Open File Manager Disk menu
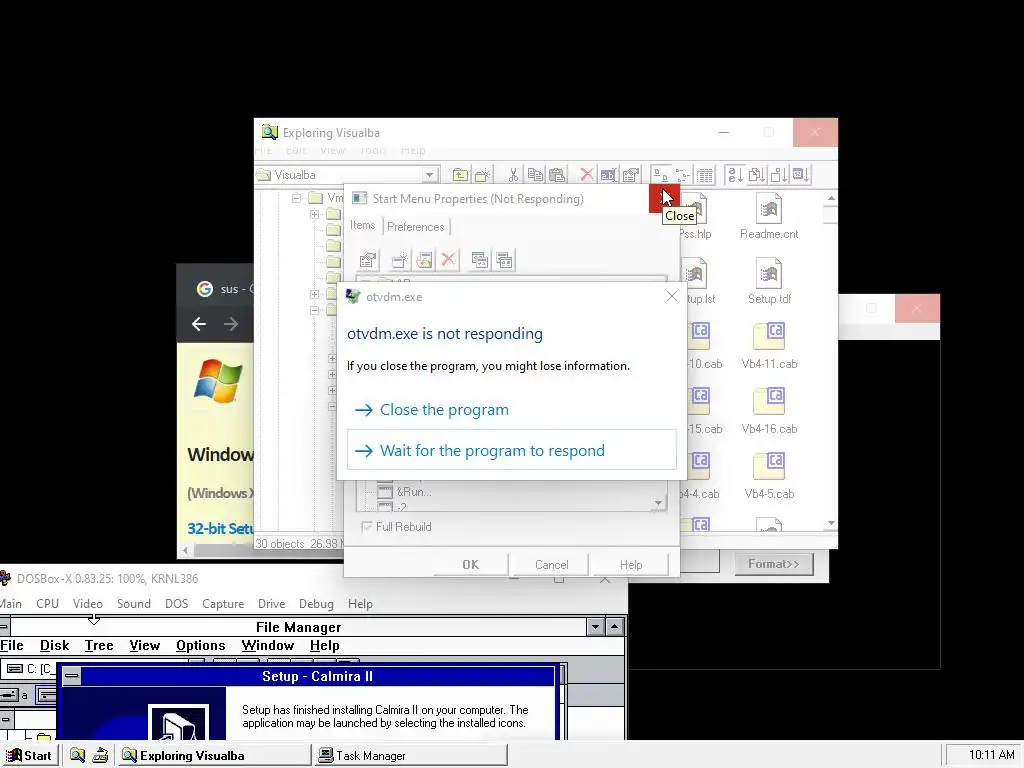 pos(54,645)
